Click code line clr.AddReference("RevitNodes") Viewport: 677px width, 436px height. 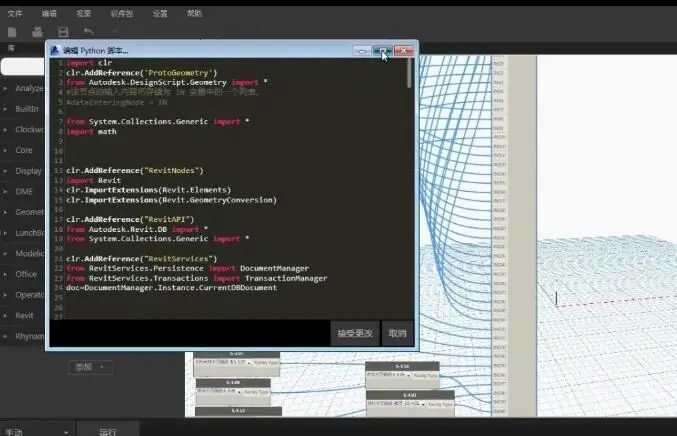tap(134, 171)
